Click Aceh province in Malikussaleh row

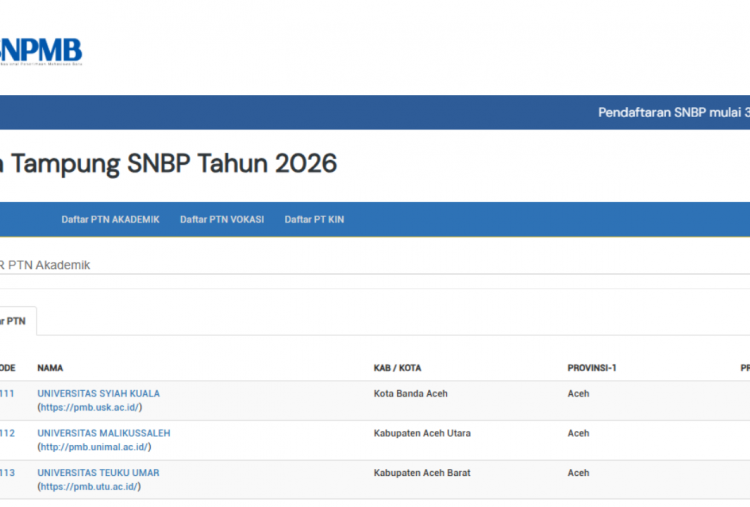pos(578,433)
